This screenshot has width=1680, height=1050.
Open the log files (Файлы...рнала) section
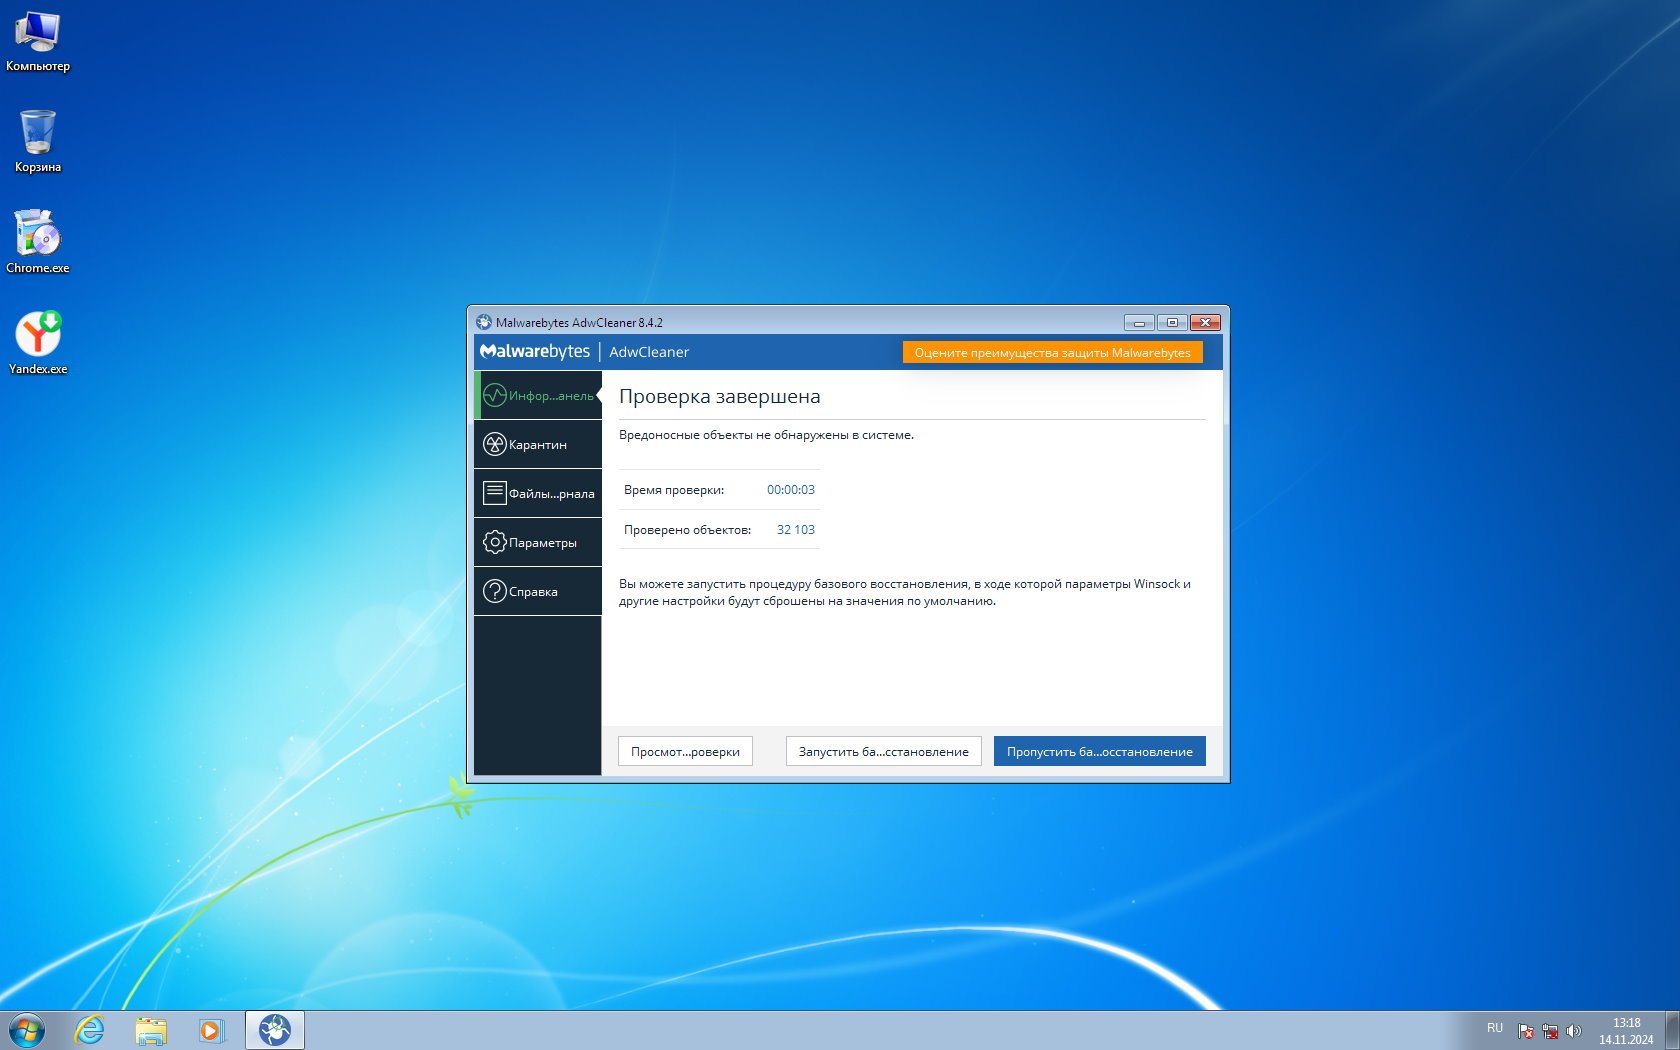537,493
